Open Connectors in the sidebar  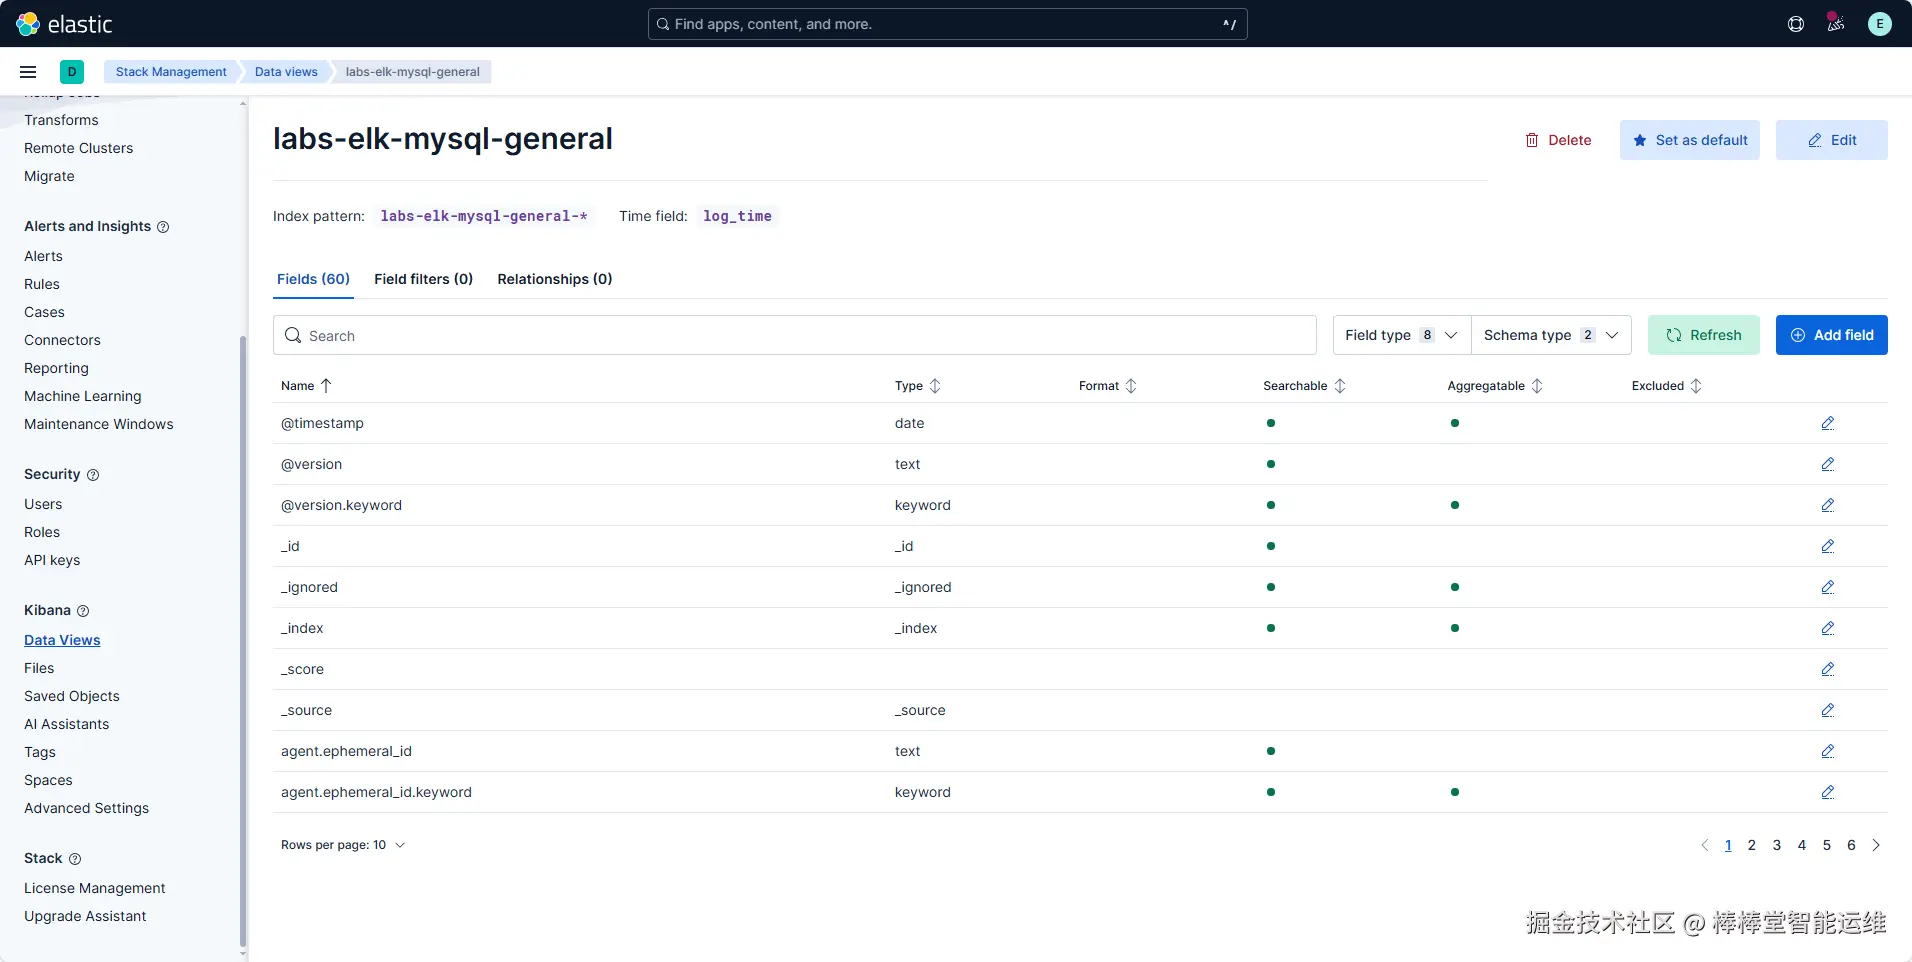[62, 340]
